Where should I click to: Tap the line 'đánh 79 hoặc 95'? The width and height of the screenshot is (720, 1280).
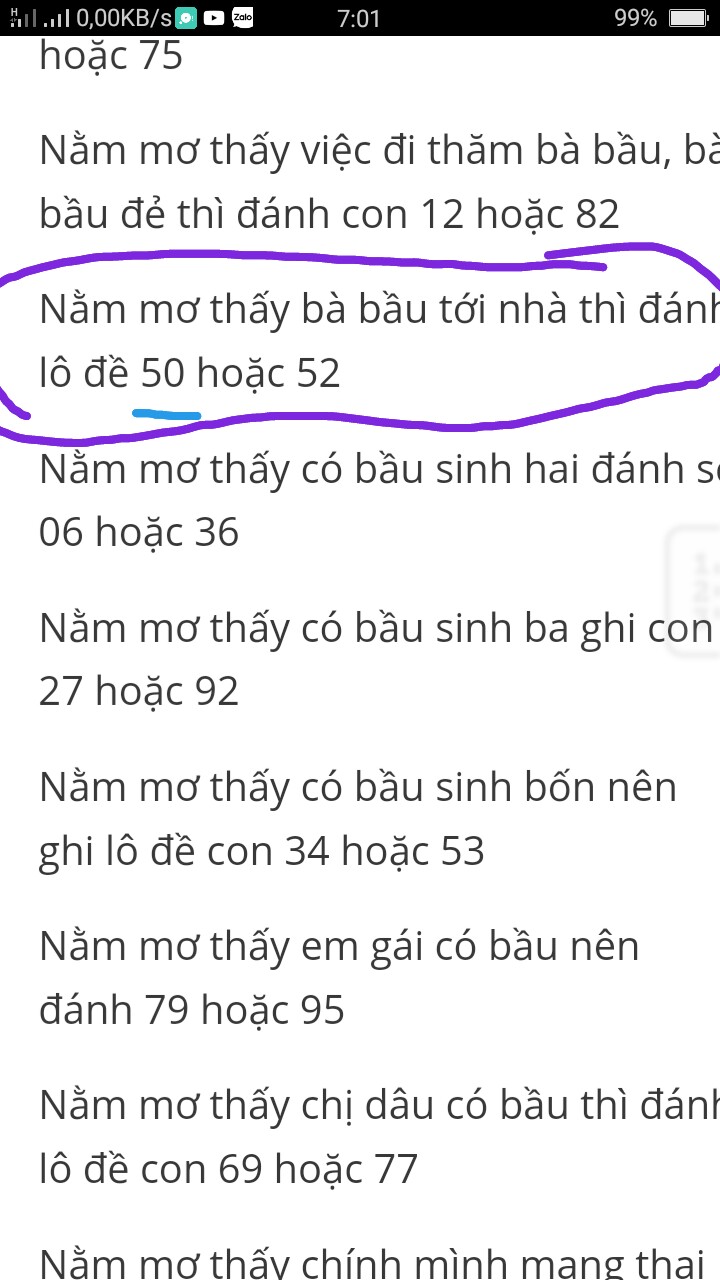click(192, 1010)
